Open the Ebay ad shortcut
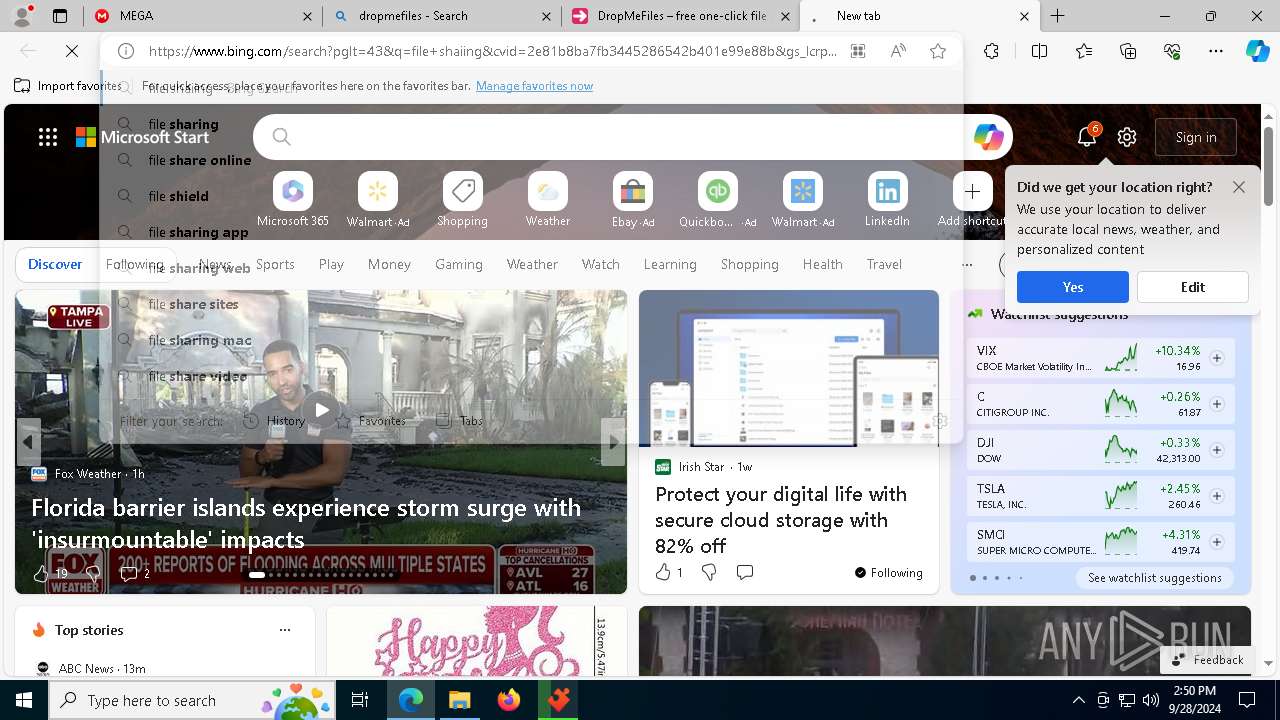 coord(632,200)
